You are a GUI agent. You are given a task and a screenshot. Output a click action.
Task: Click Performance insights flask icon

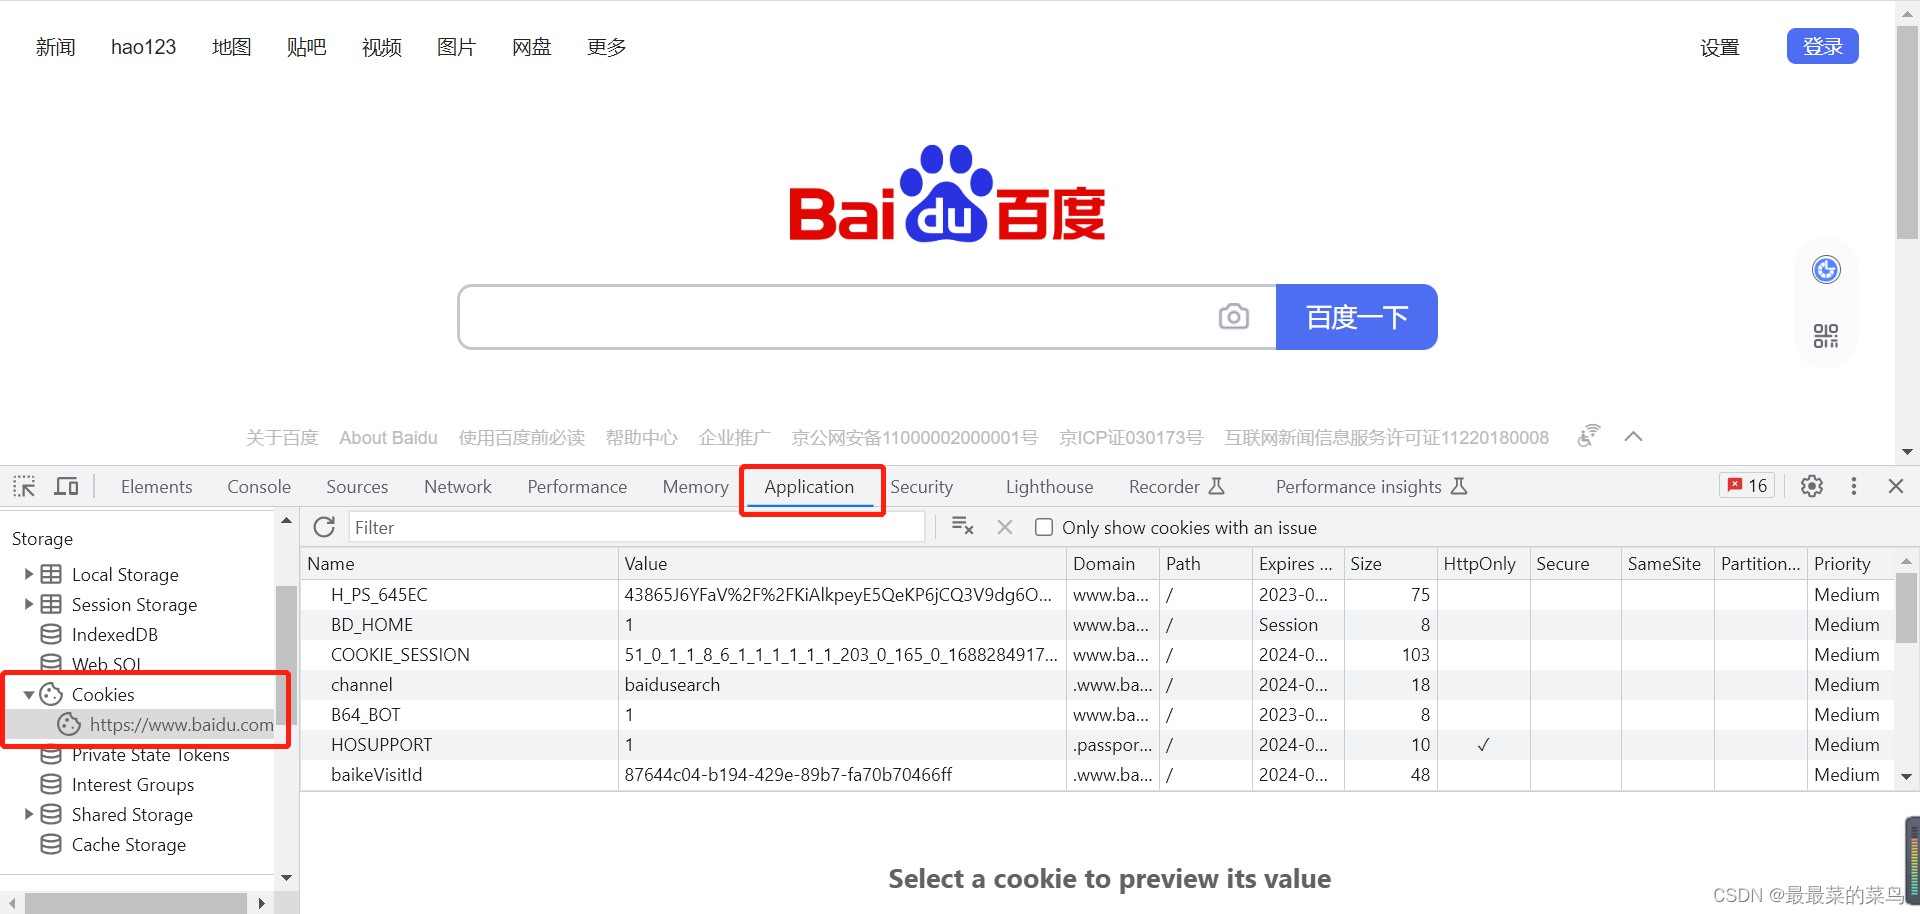[1459, 486]
